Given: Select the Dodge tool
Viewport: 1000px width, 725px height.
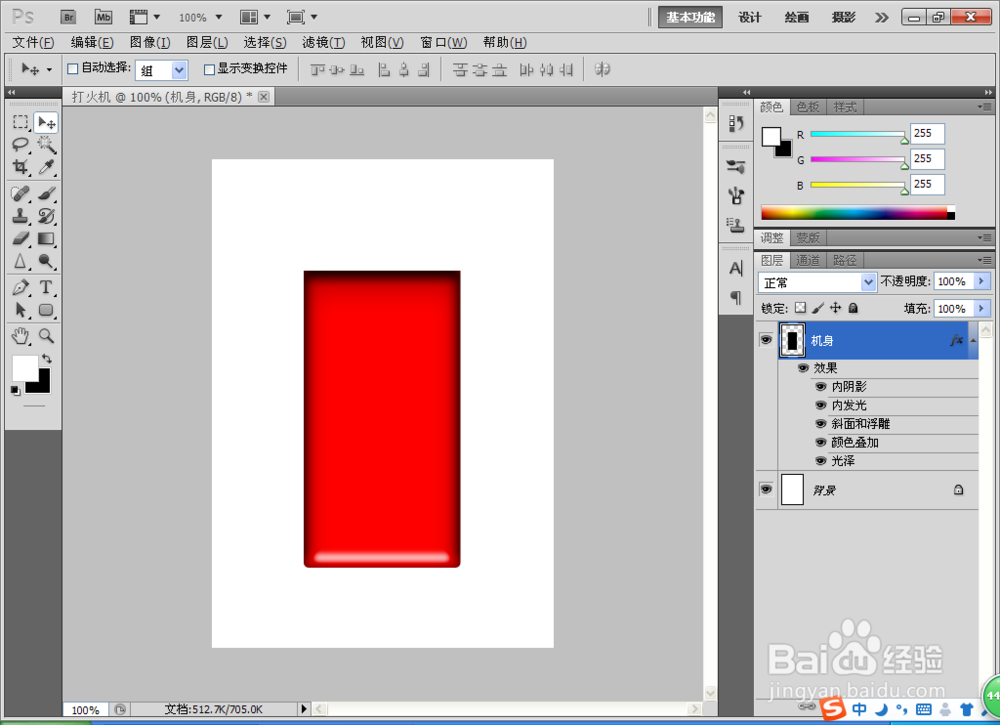Looking at the screenshot, I should click(x=46, y=261).
